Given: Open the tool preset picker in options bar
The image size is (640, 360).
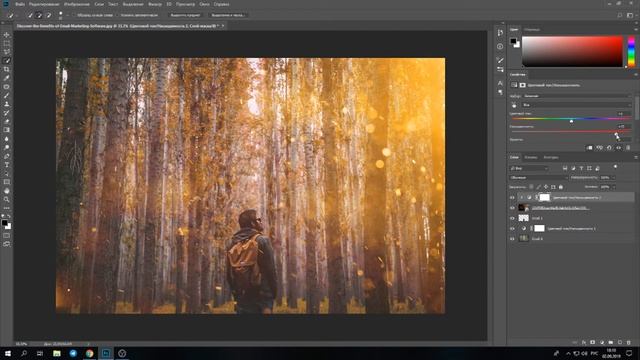Looking at the screenshot, I should (11, 15).
